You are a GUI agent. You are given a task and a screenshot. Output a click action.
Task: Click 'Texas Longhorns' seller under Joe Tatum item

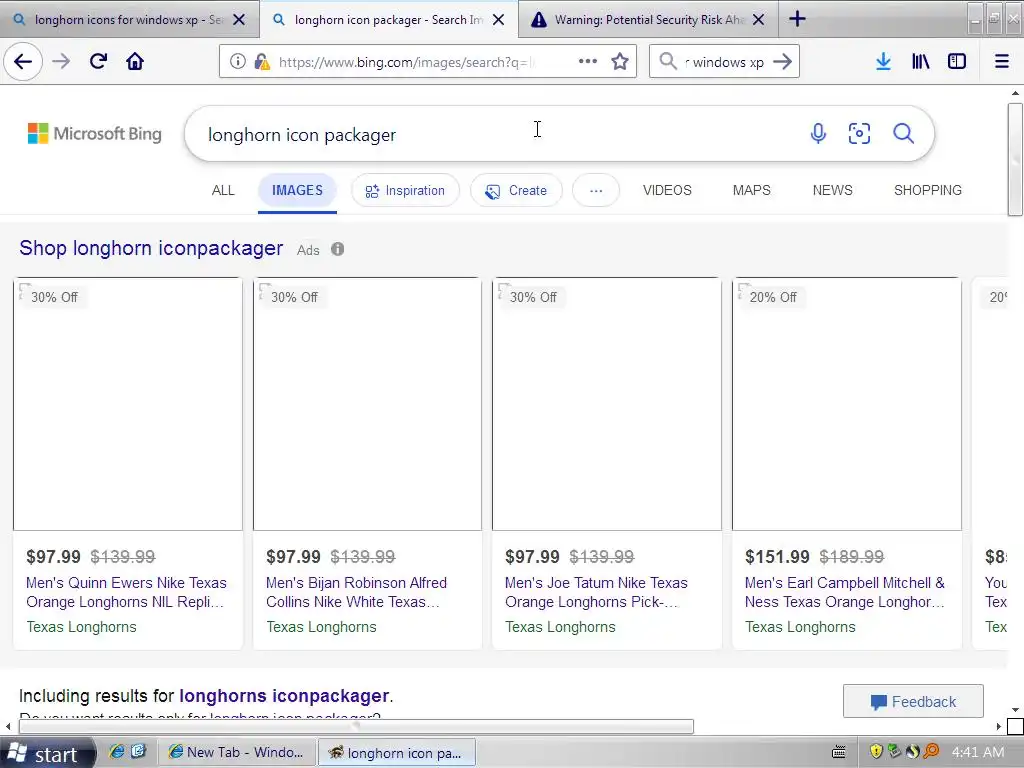pos(560,627)
